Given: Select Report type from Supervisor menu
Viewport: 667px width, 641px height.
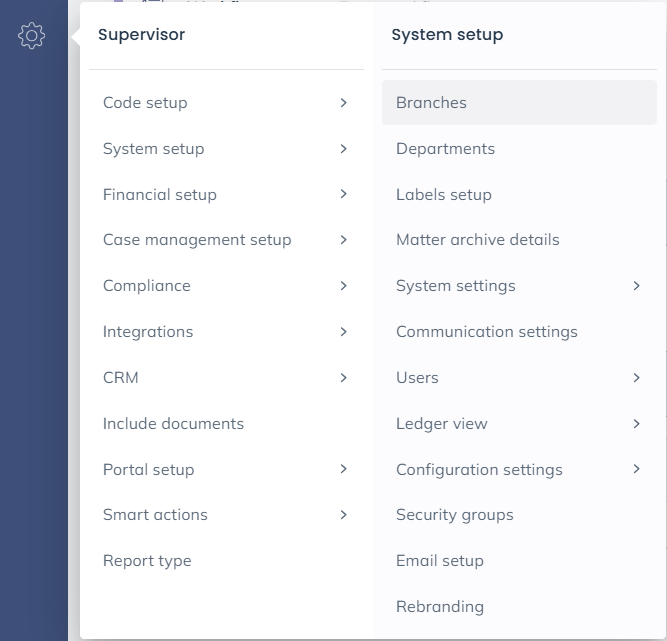Looking at the screenshot, I should [147, 561].
